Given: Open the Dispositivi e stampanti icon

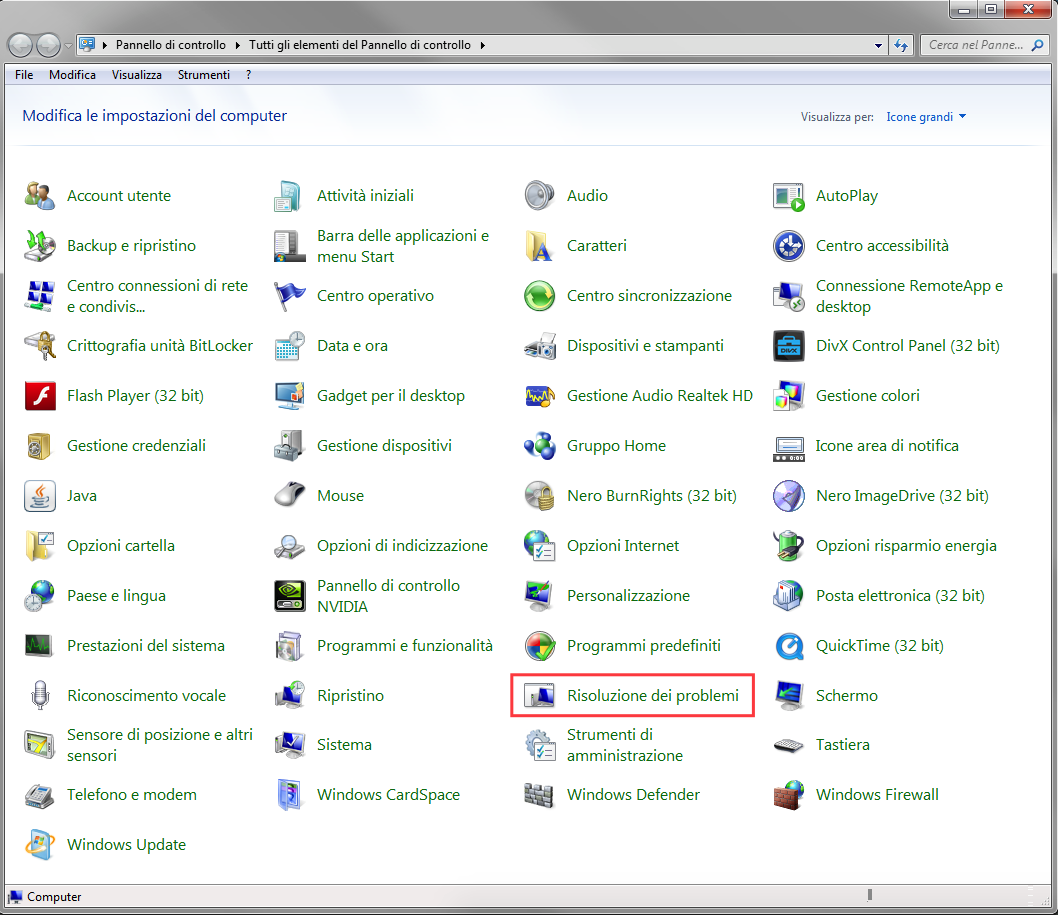Looking at the screenshot, I should pyautogui.click(x=539, y=345).
